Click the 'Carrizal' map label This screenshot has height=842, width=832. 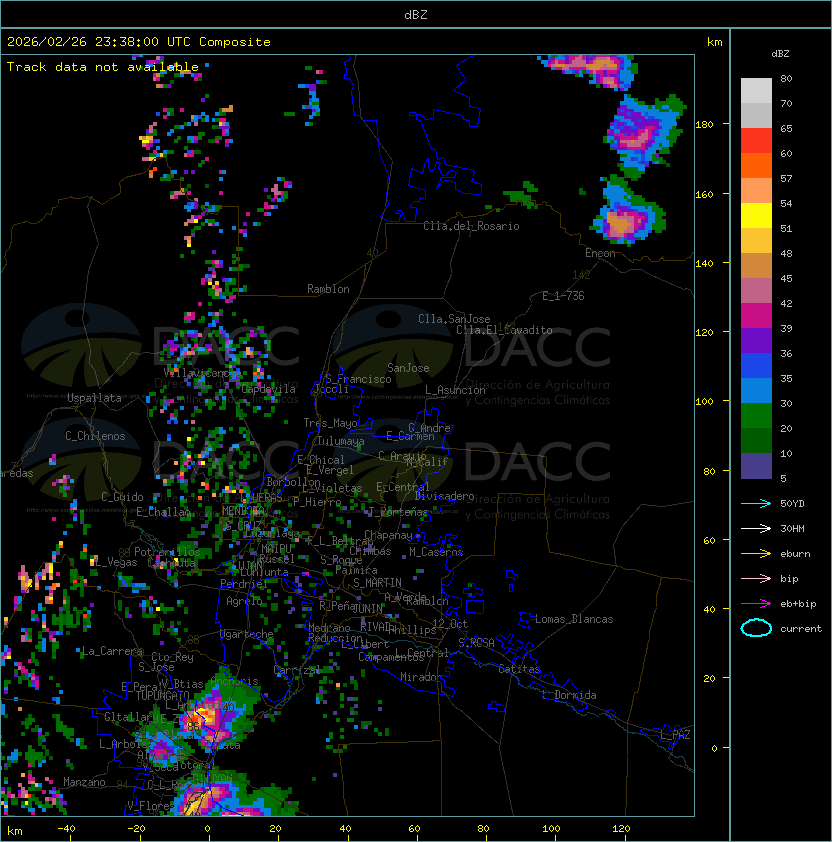coord(297,670)
